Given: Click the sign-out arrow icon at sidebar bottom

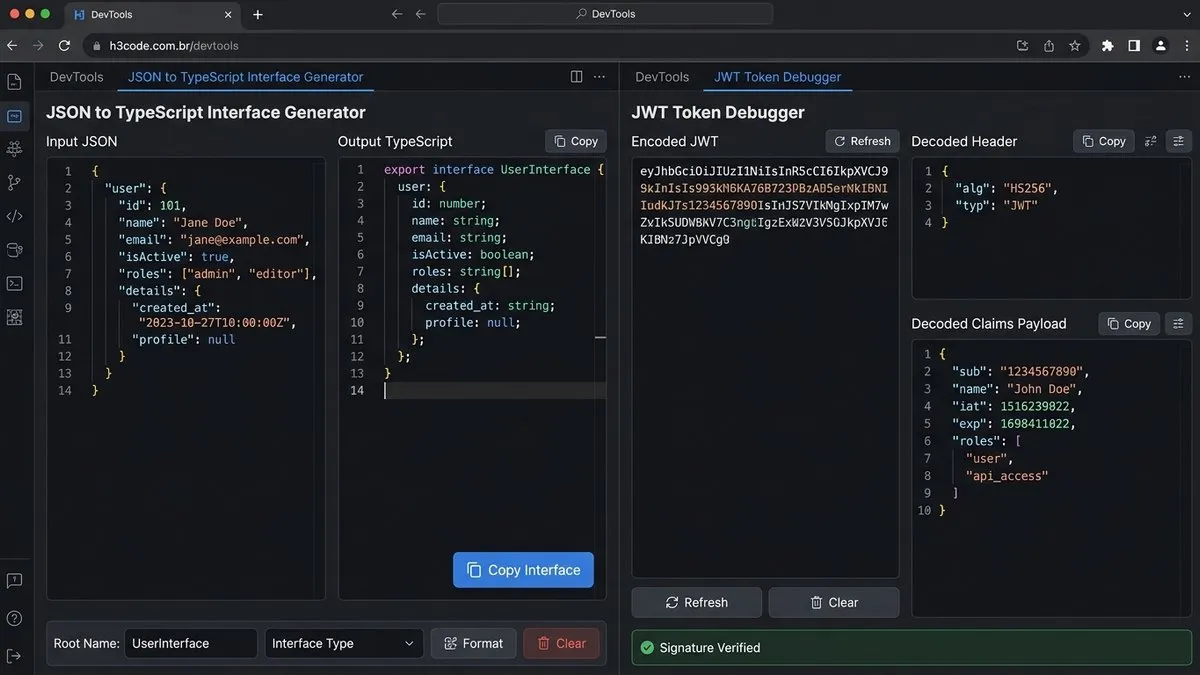Looking at the screenshot, I should (14, 655).
